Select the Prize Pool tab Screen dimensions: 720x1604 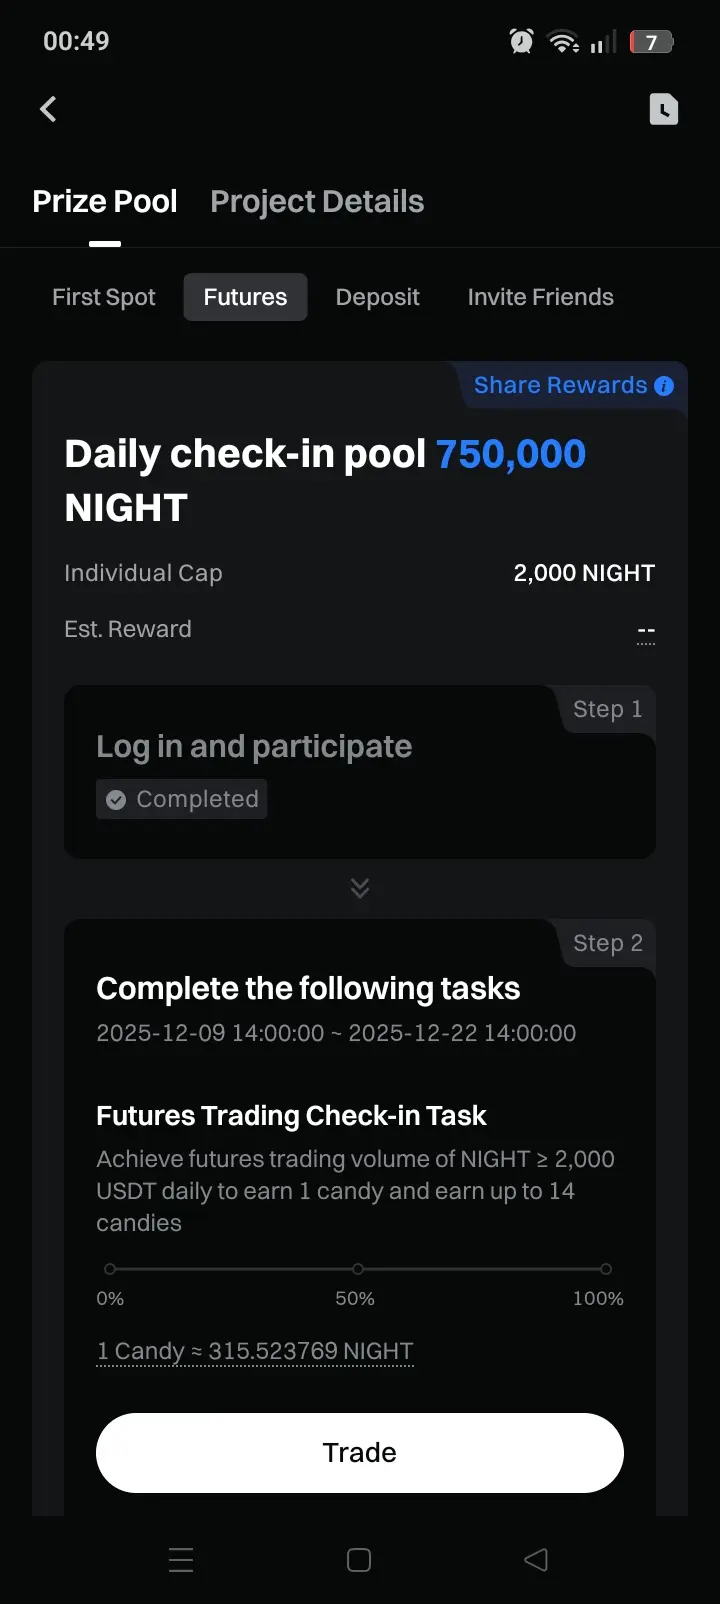[x=105, y=201]
